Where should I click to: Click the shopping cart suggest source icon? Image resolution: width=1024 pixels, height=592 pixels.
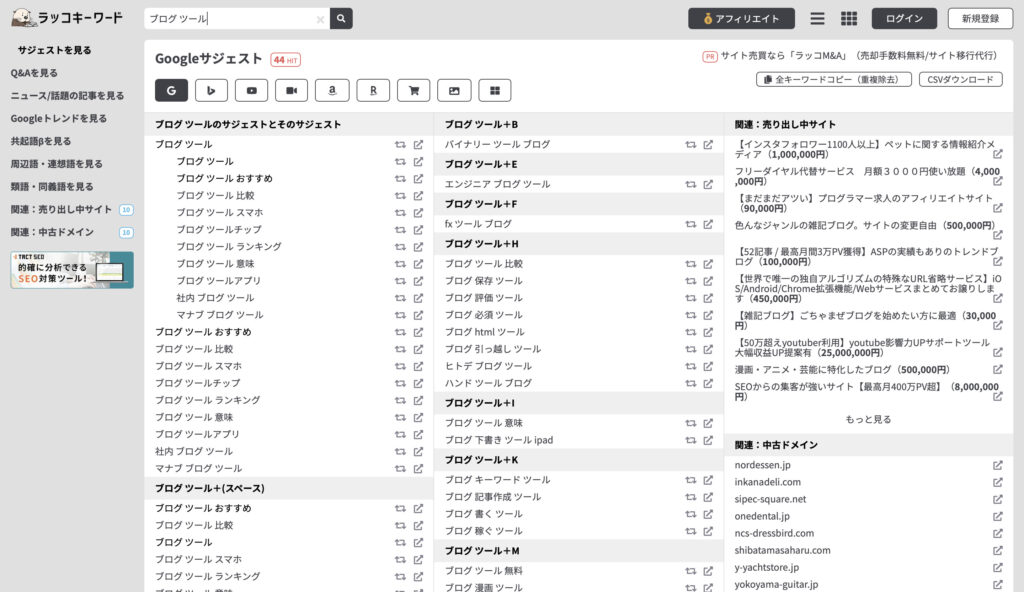[x=413, y=89]
